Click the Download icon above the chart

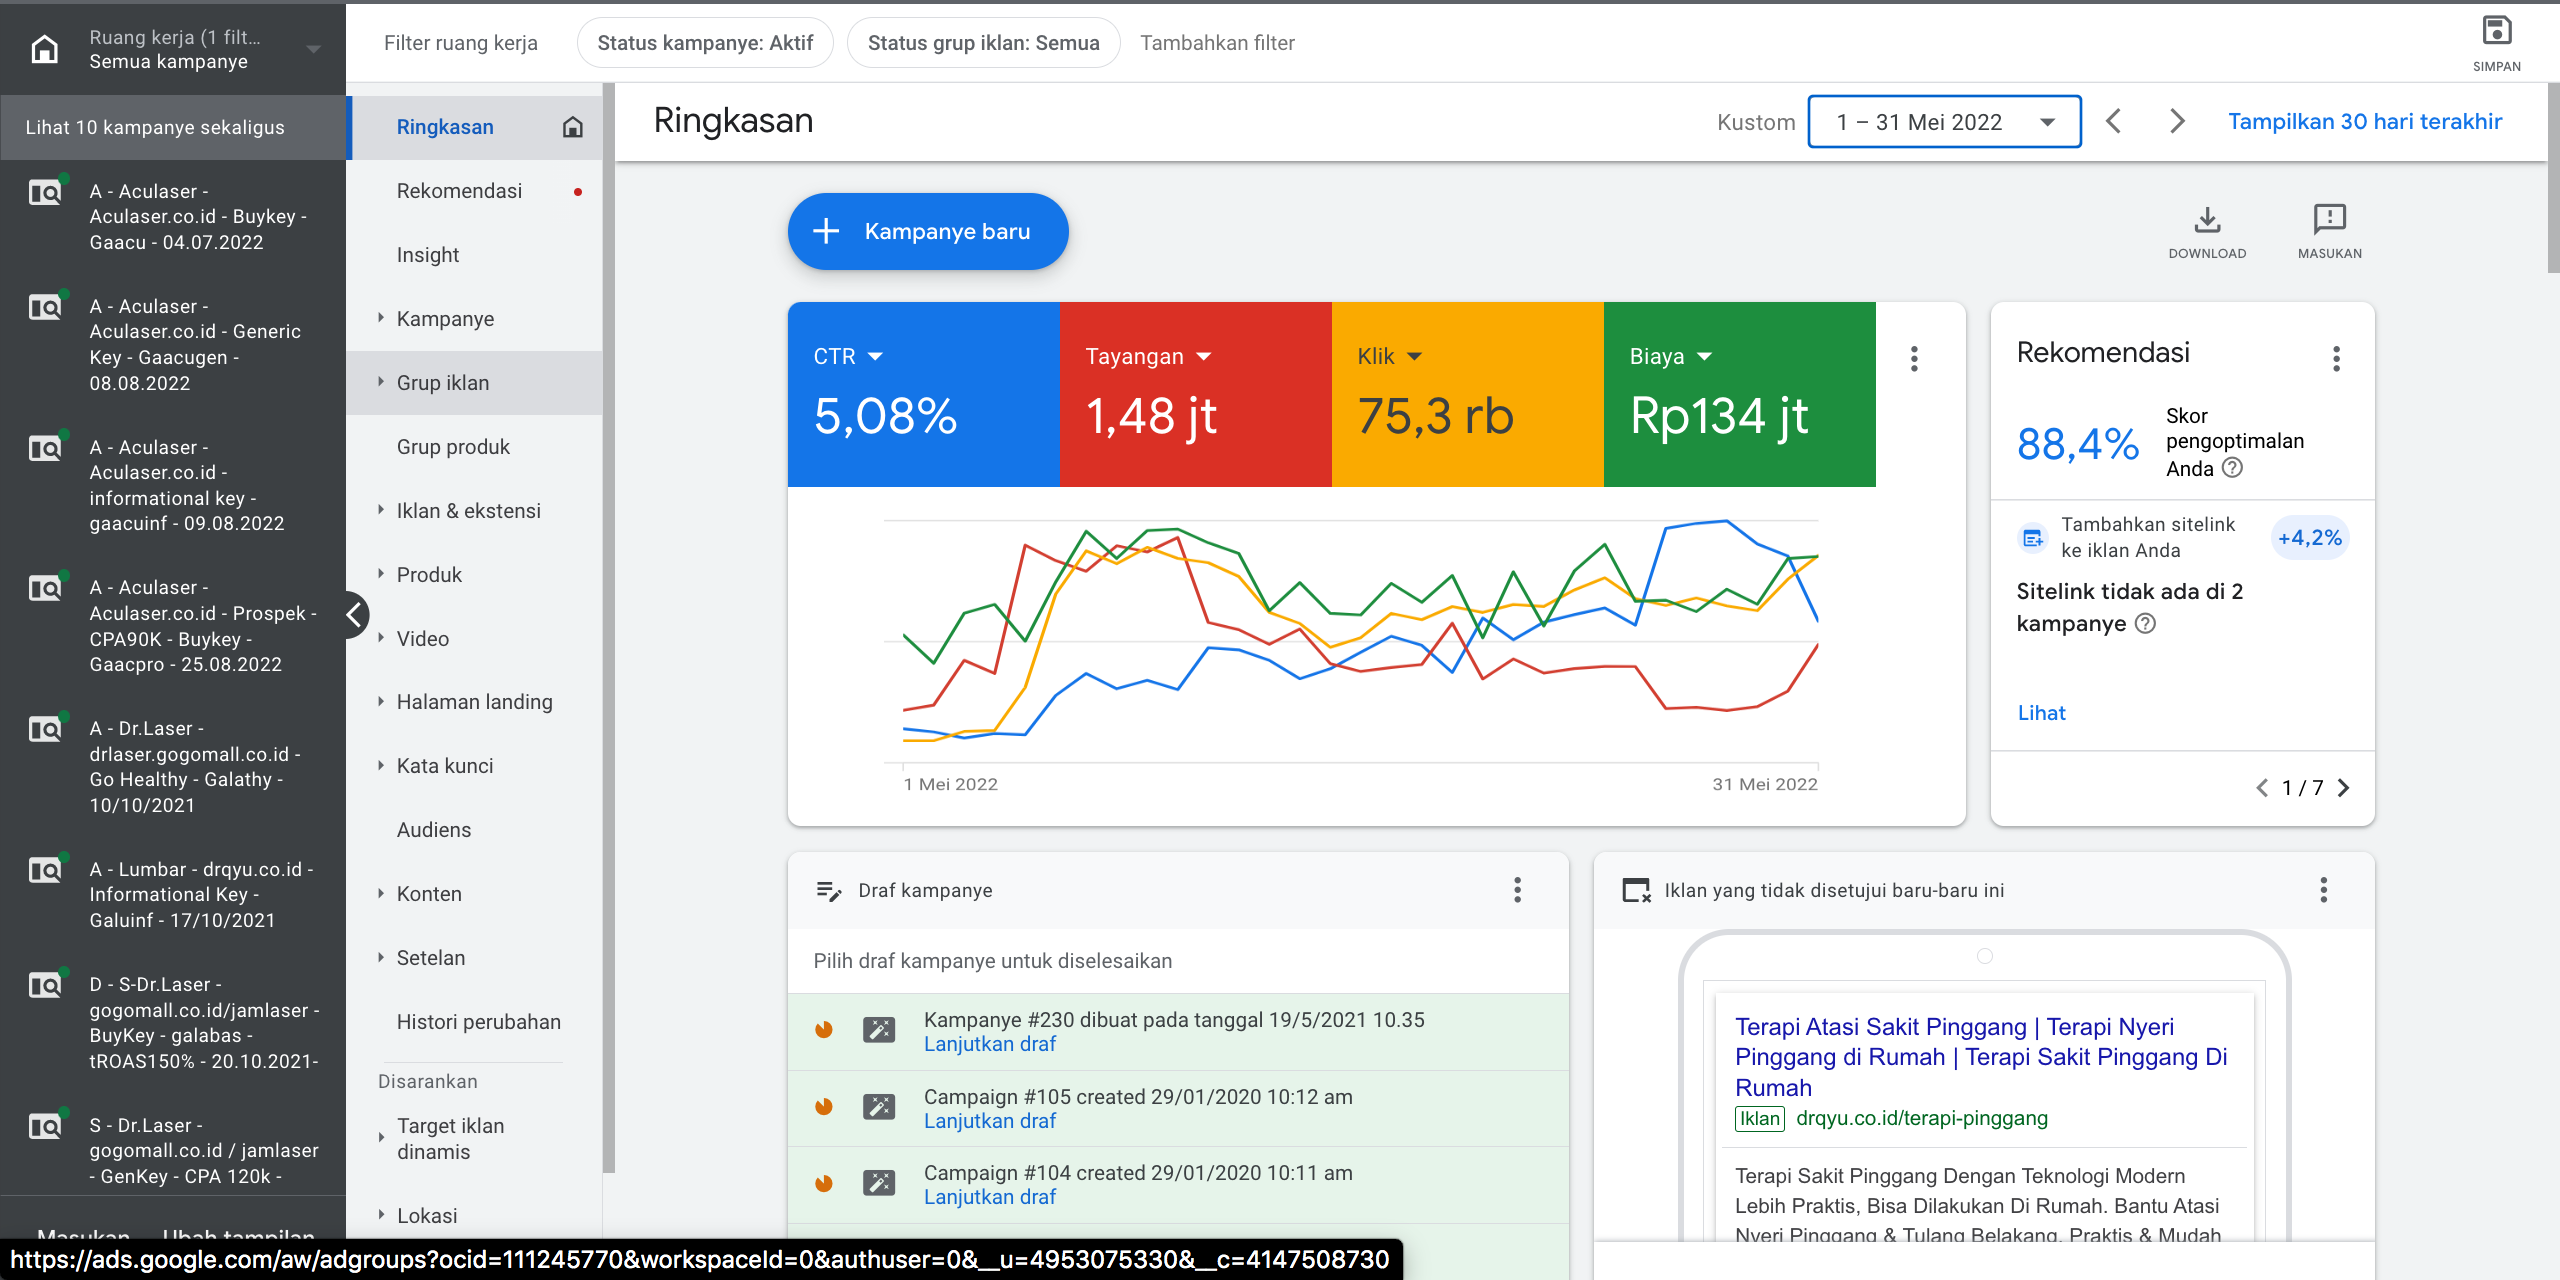pyautogui.click(x=2206, y=221)
